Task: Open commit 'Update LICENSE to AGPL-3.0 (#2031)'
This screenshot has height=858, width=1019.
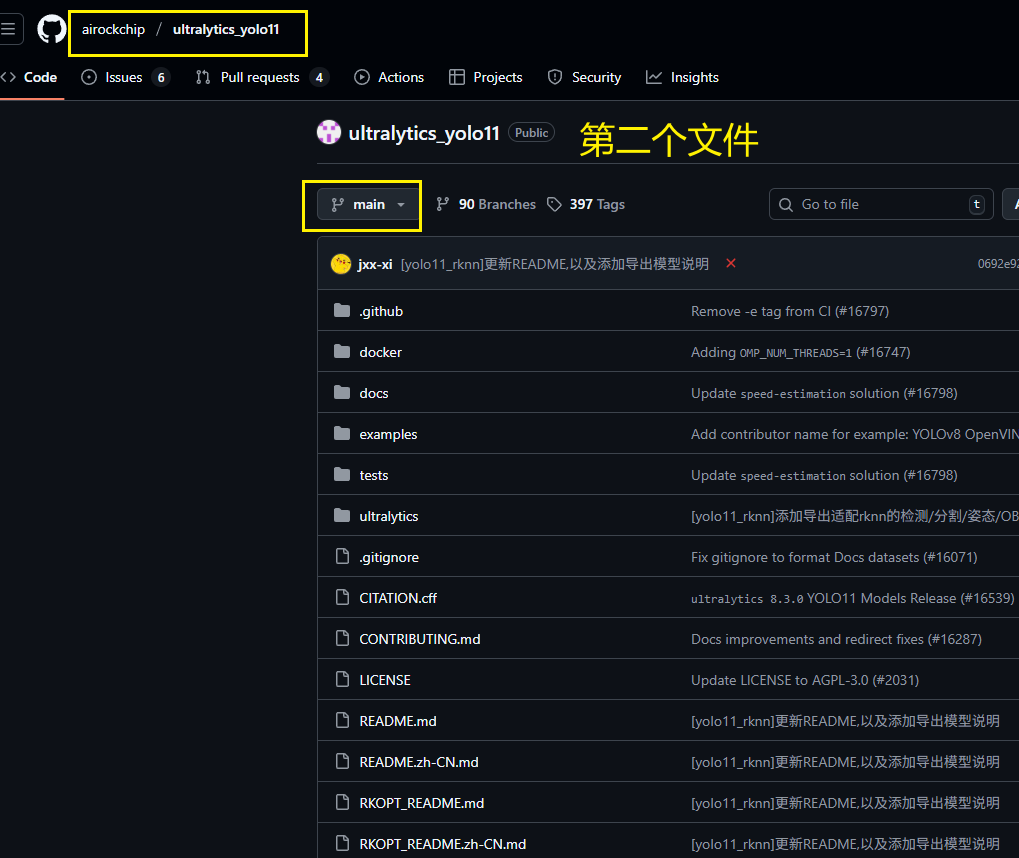Action: [x=805, y=680]
